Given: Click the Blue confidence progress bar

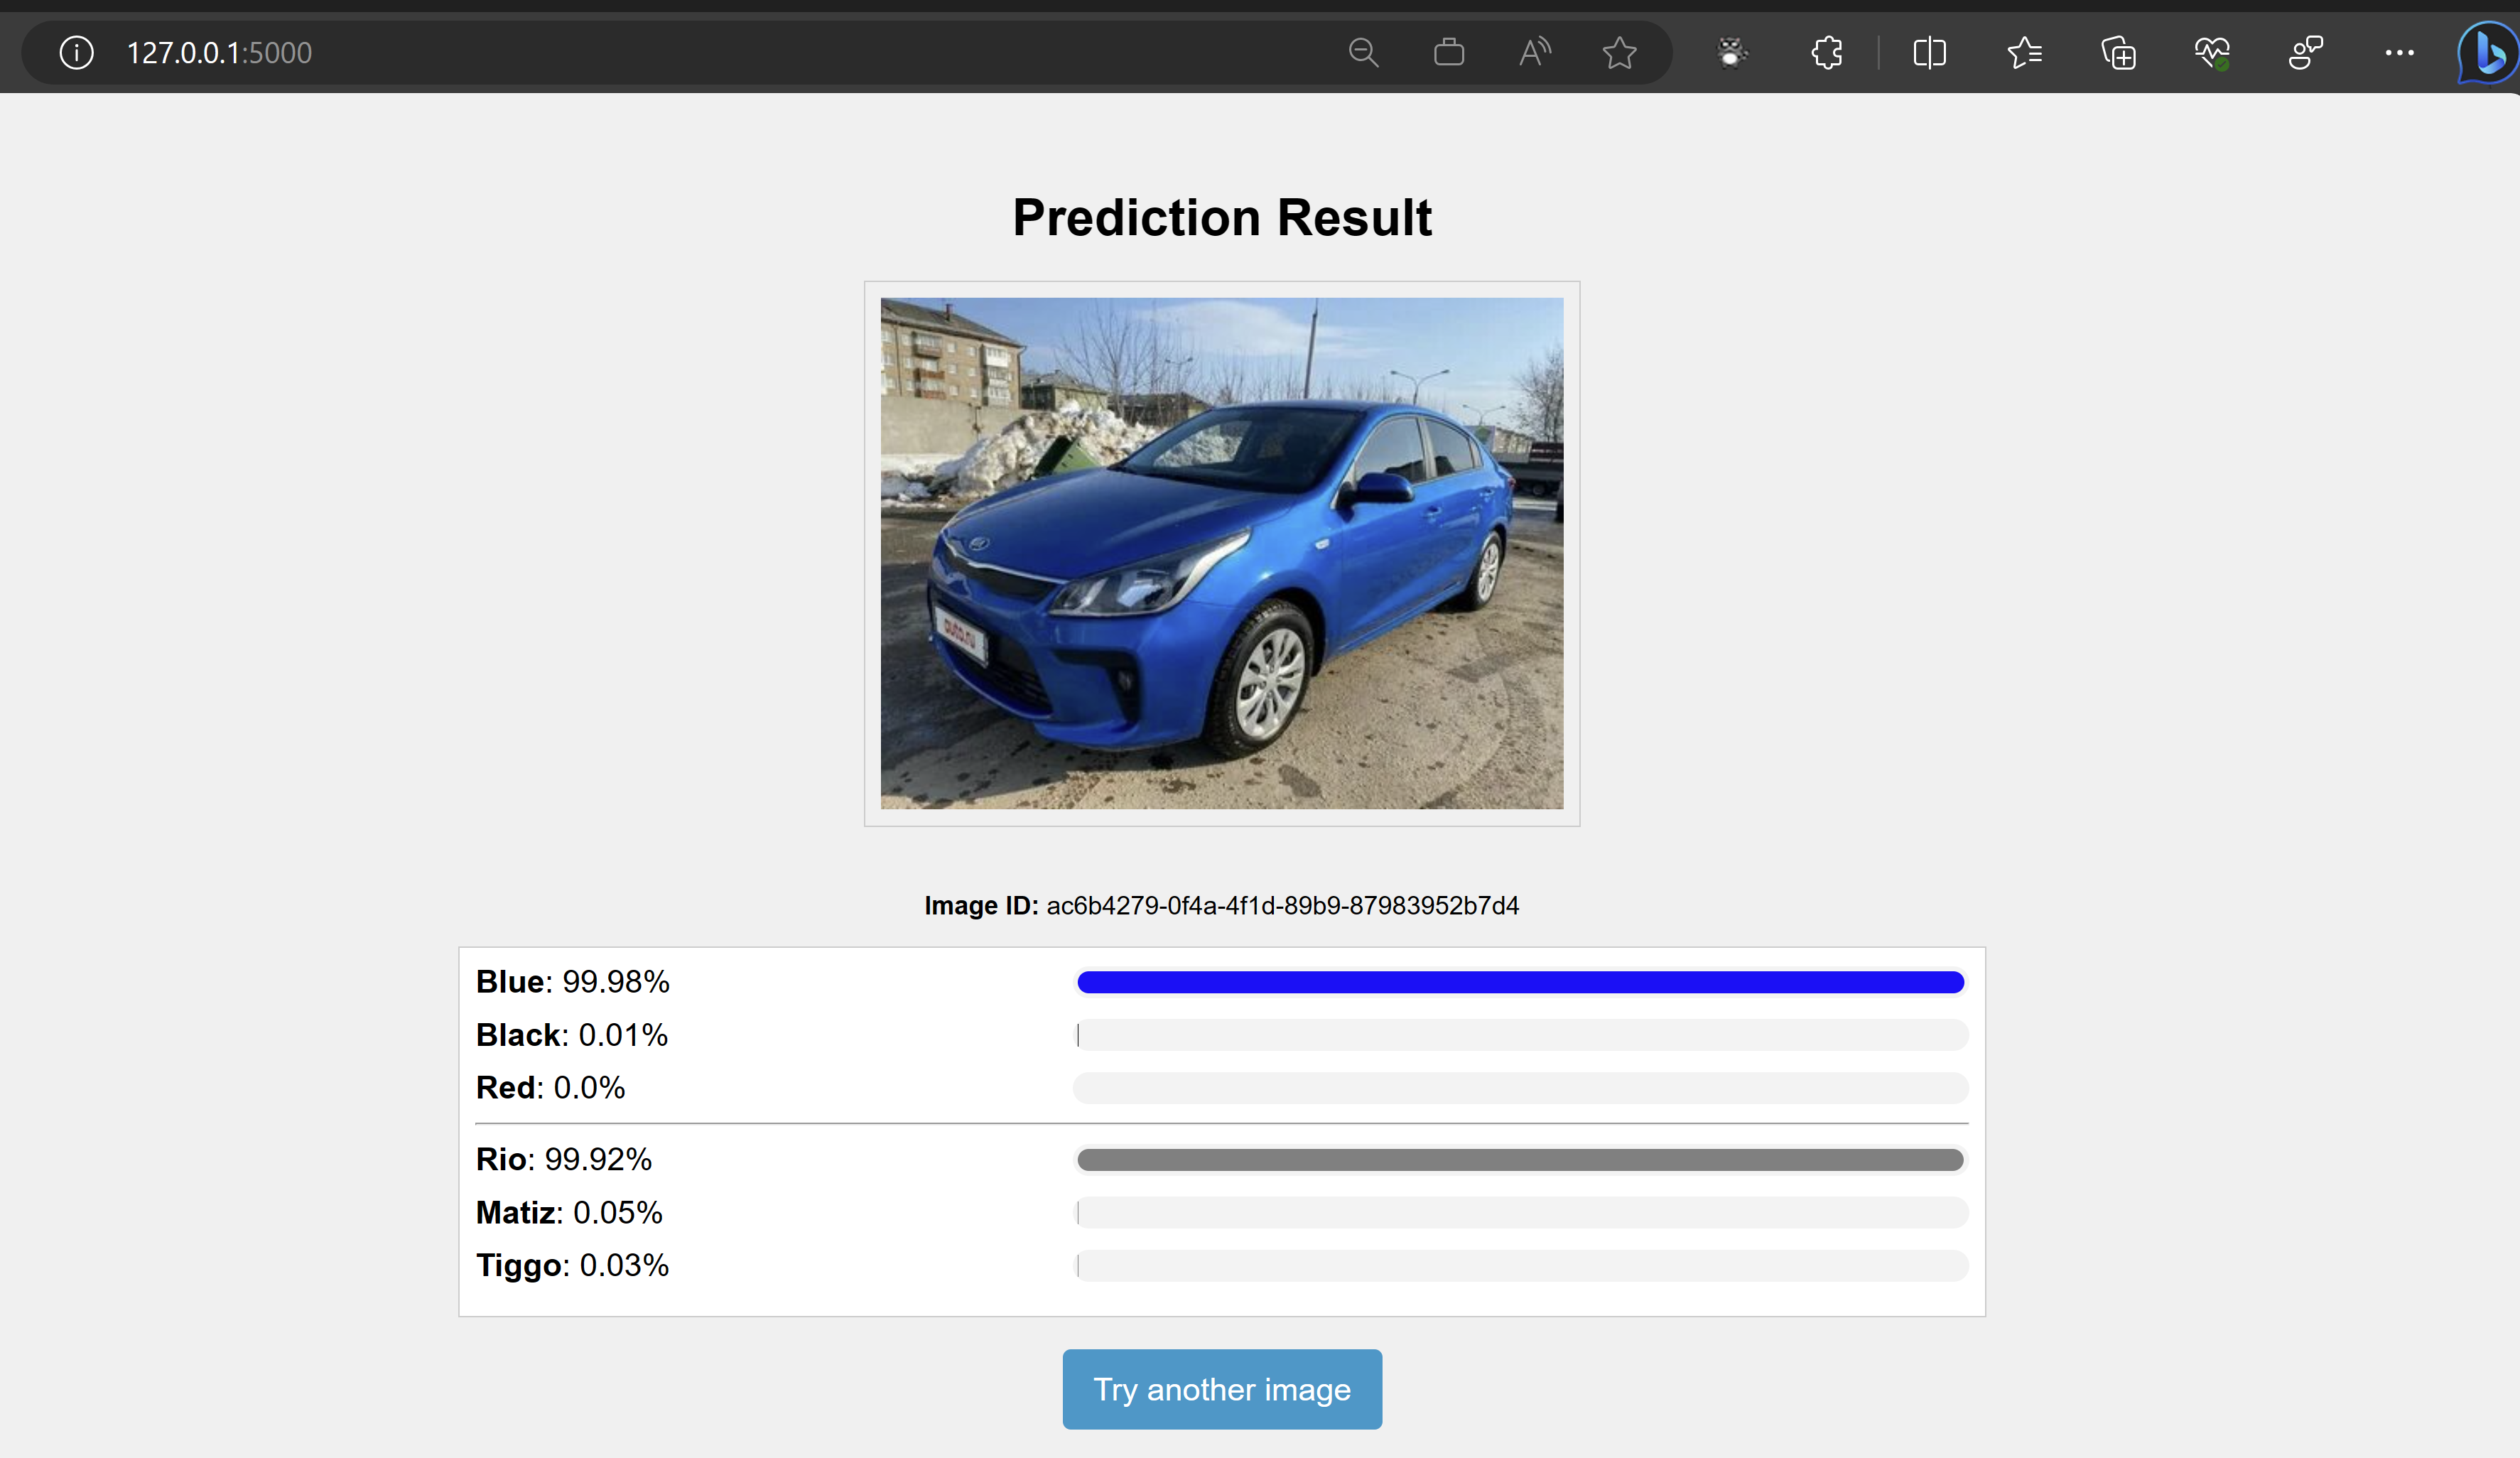Looking at the screenshot, I should [x=1520, y=982].
